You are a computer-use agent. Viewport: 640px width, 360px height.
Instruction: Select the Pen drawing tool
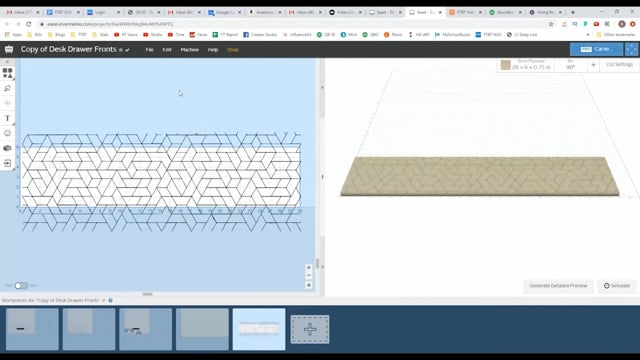pos(7,88)
